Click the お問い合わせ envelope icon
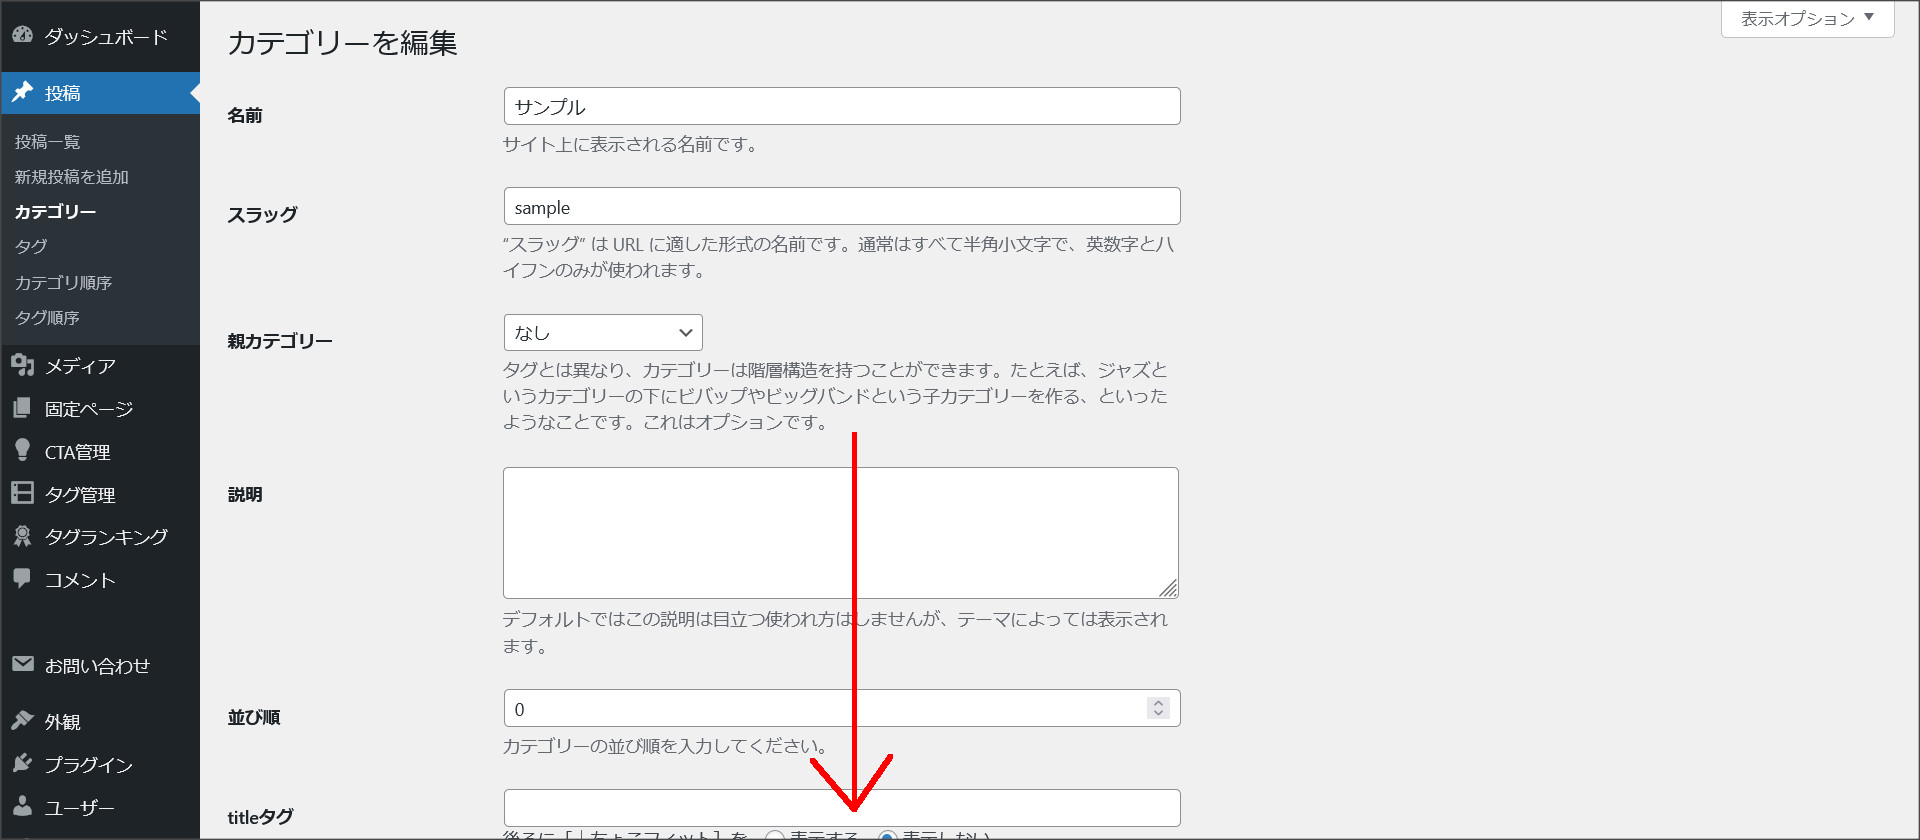Screen dimensions: 1920x840 [x=22, y=664]
